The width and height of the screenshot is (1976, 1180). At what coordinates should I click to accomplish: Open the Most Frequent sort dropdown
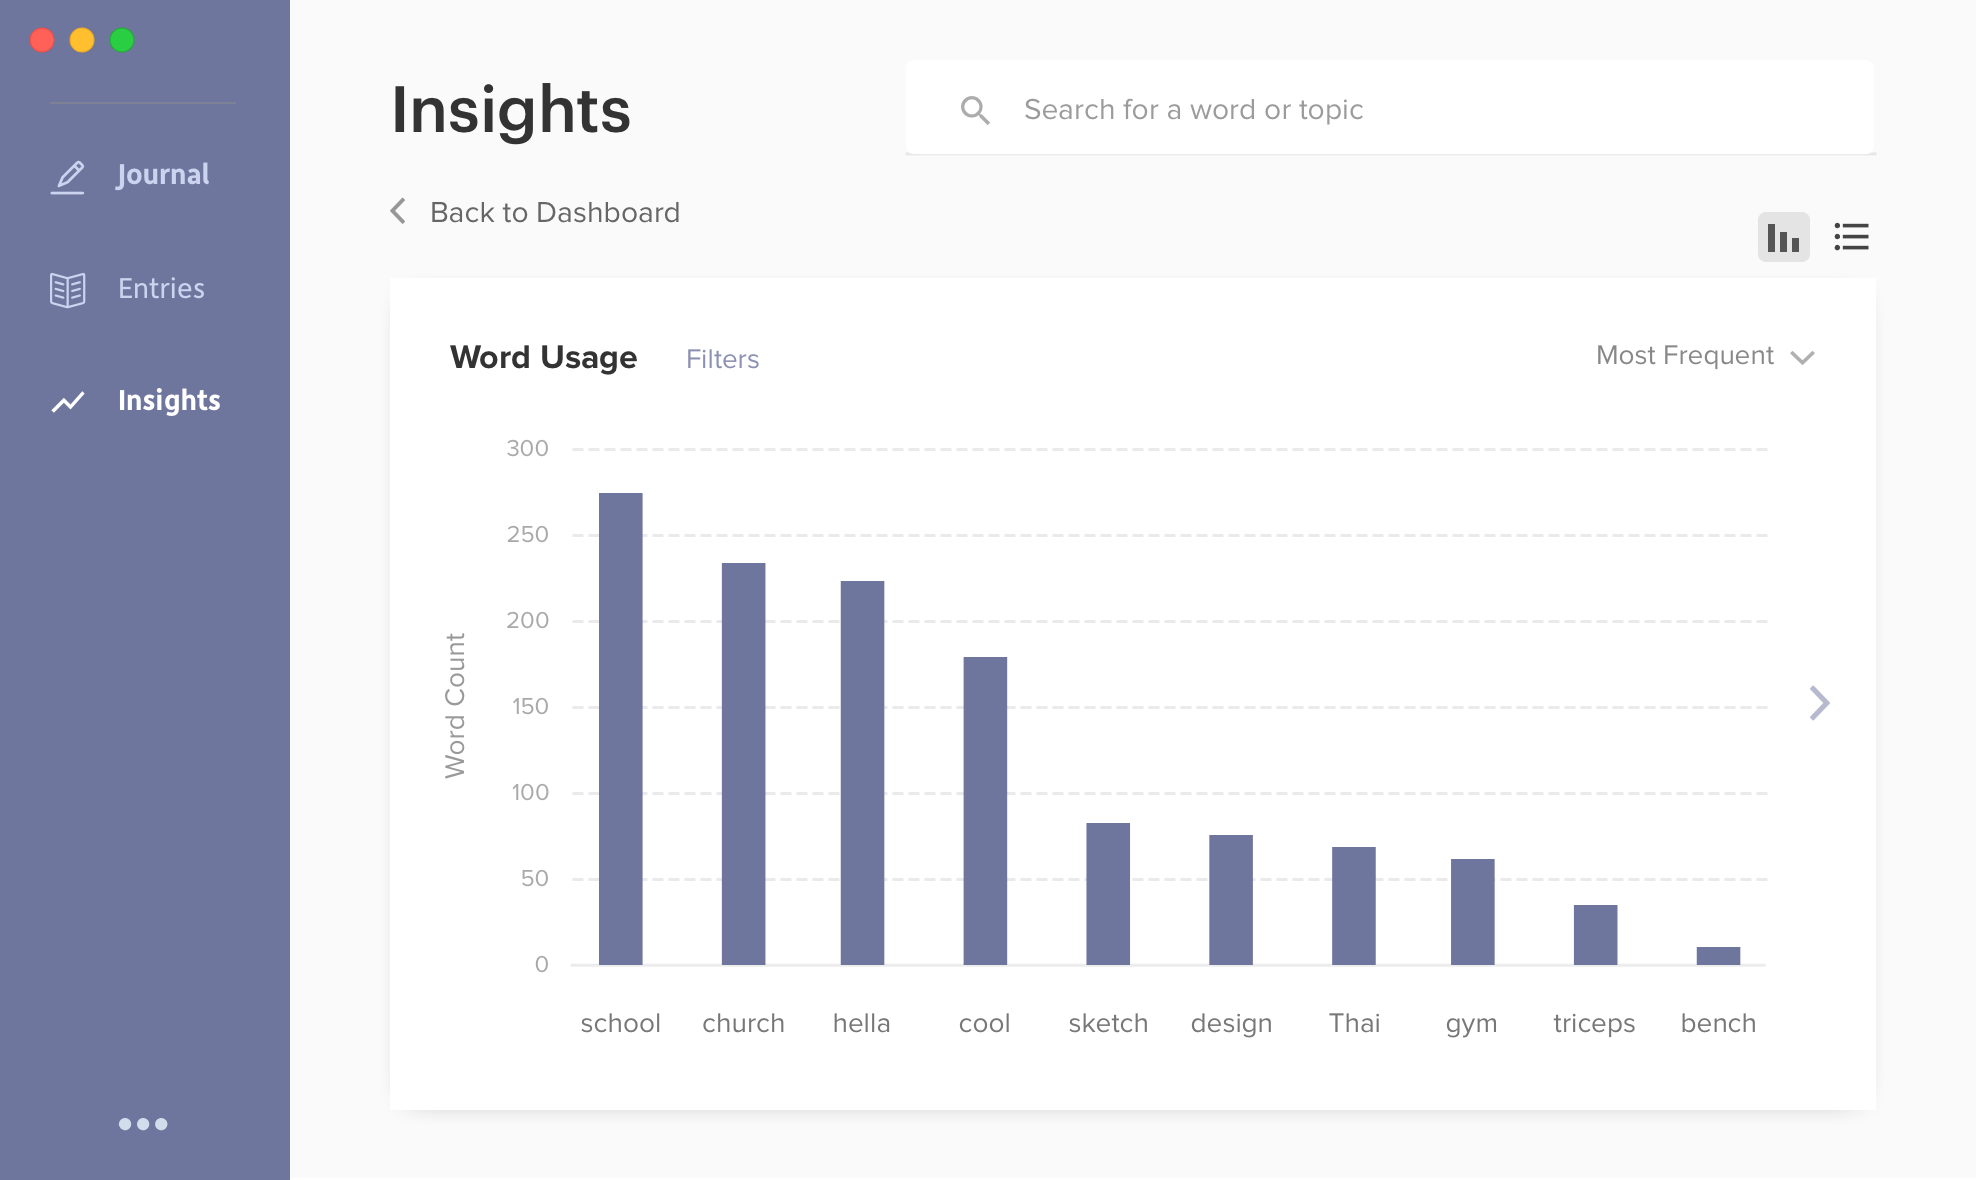pyautogui.click(x=1705, y=356)
